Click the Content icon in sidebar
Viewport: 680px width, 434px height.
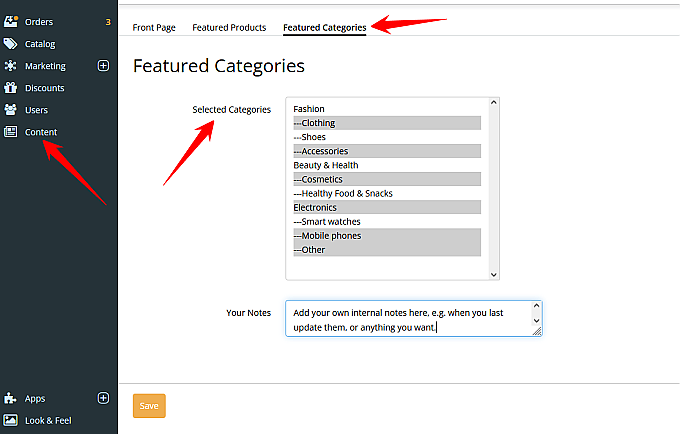click(x=10, y=131)
